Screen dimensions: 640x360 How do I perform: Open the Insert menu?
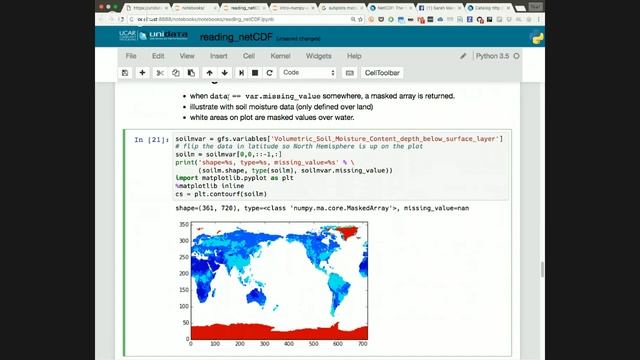click(x=219, y=56)
